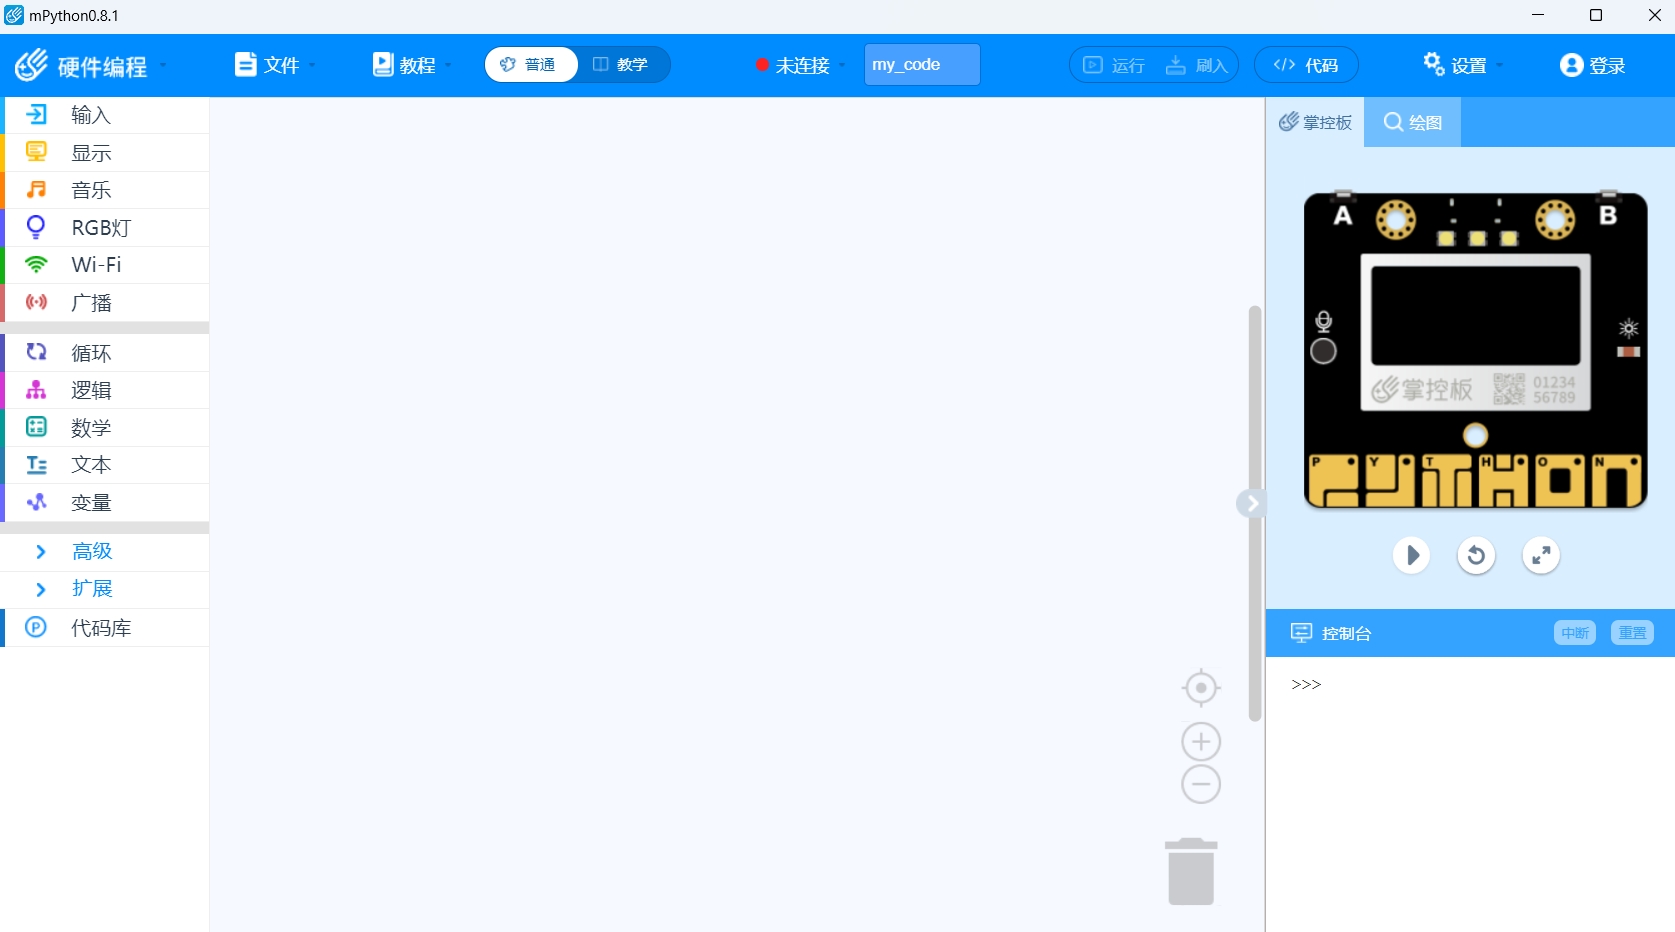Open the 代码库 panel
1675x932 pixels.
(x=99, y=627)
